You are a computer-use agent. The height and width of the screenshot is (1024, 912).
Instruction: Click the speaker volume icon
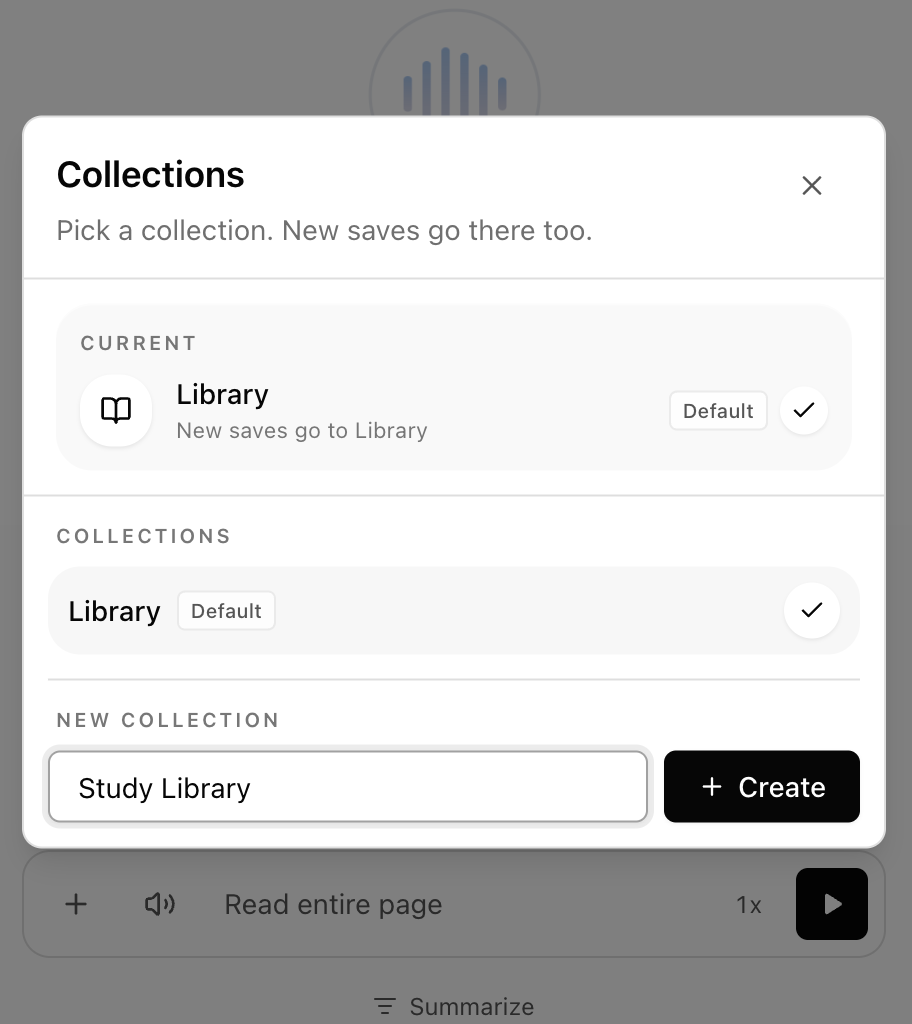[x=160, y=904]
